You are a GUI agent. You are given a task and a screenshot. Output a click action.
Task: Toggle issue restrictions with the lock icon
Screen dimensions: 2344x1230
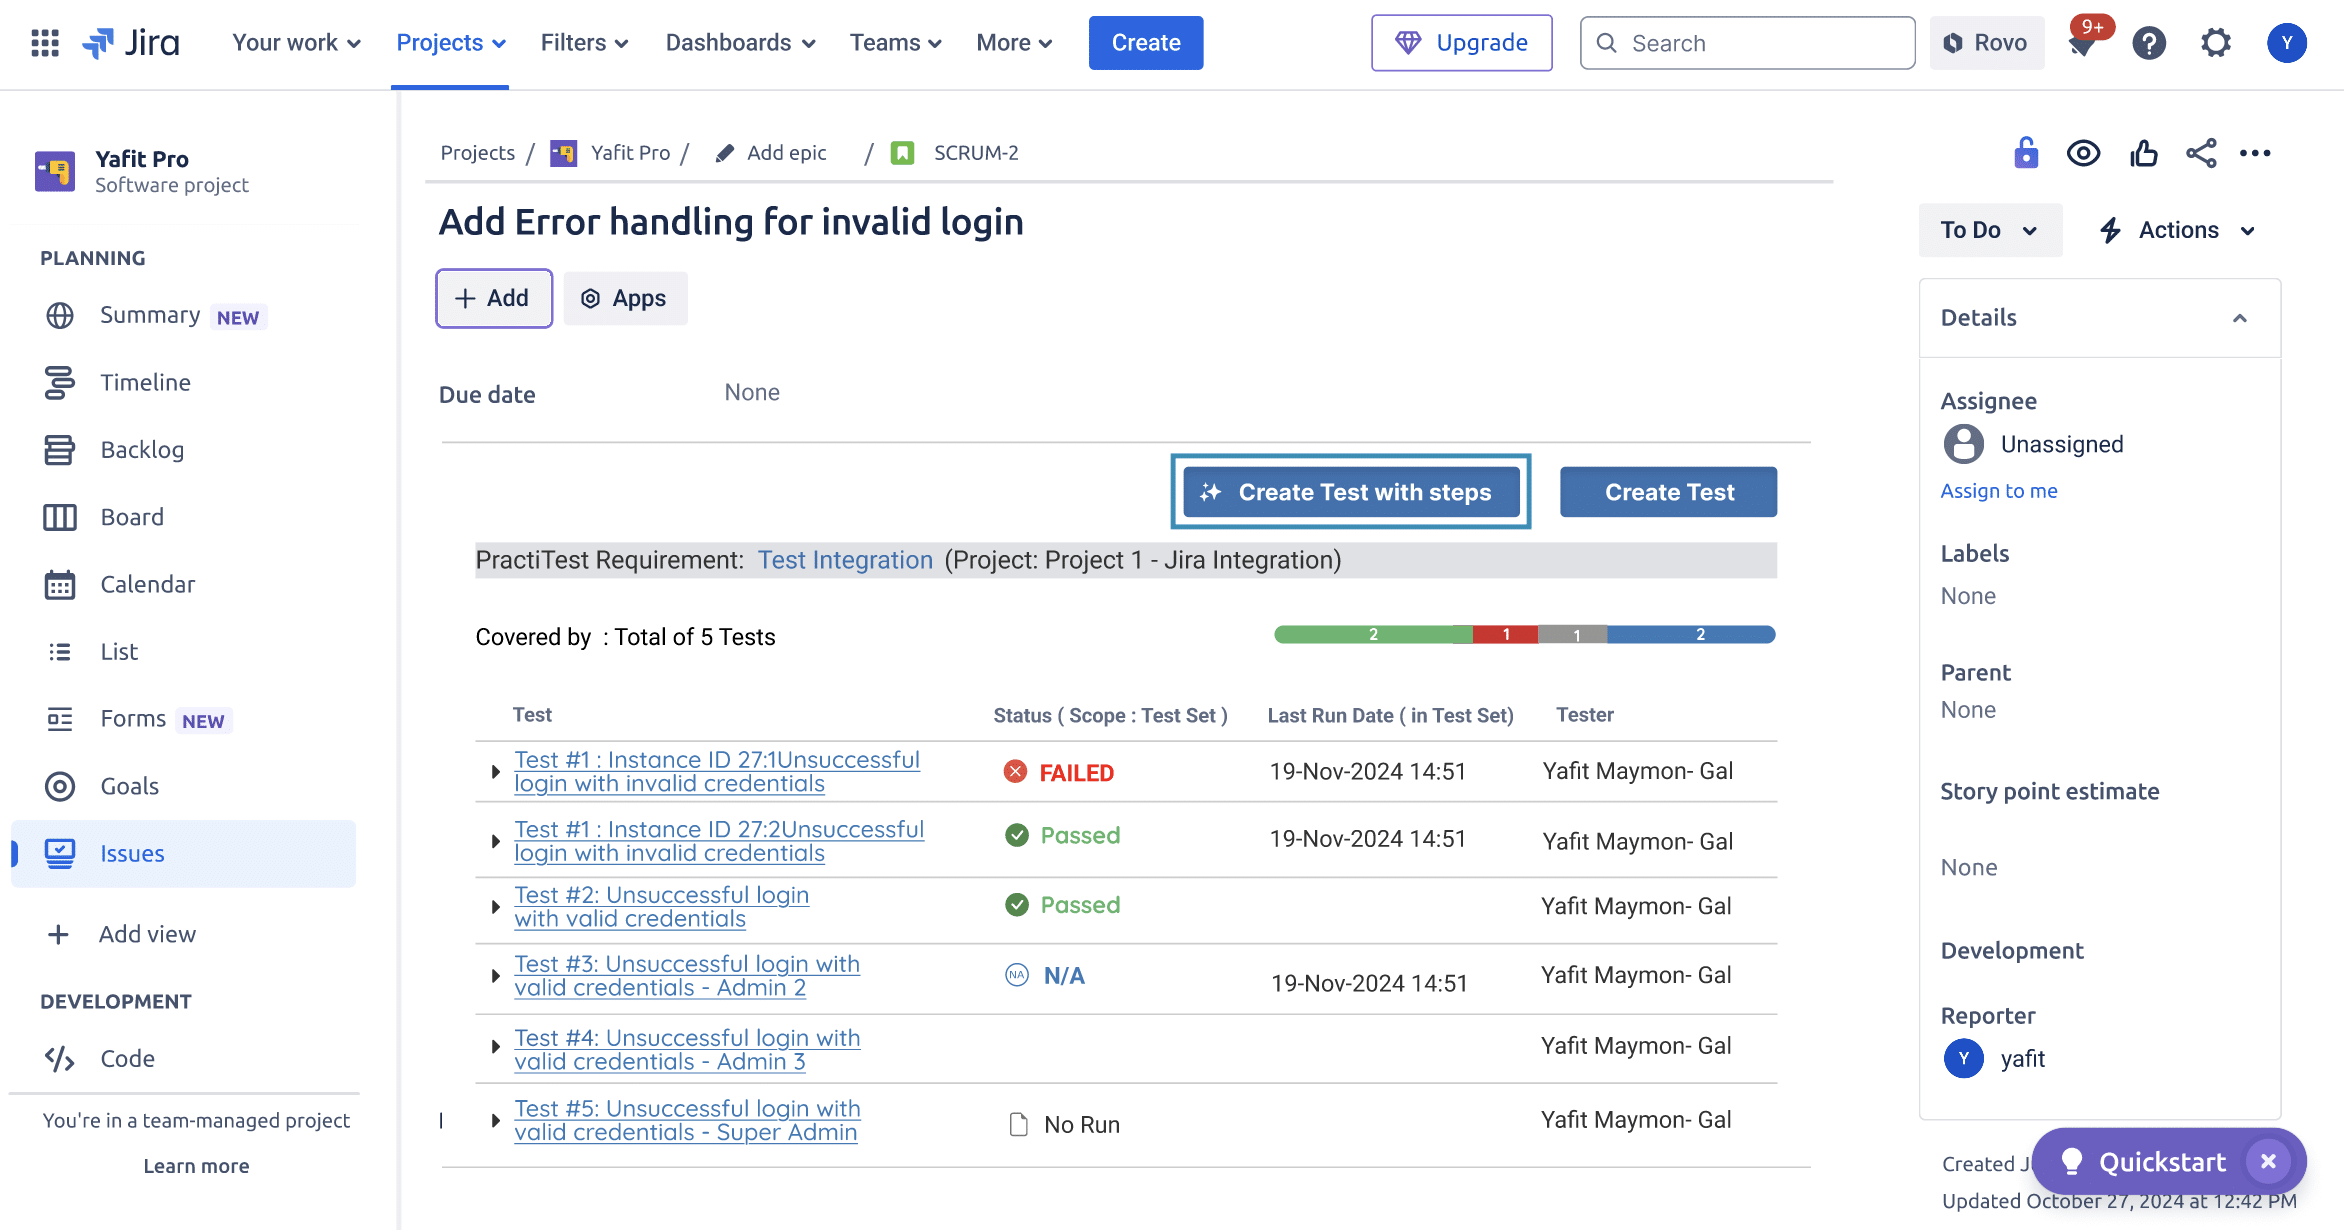pyautogui.click(x=2025, y=152)
